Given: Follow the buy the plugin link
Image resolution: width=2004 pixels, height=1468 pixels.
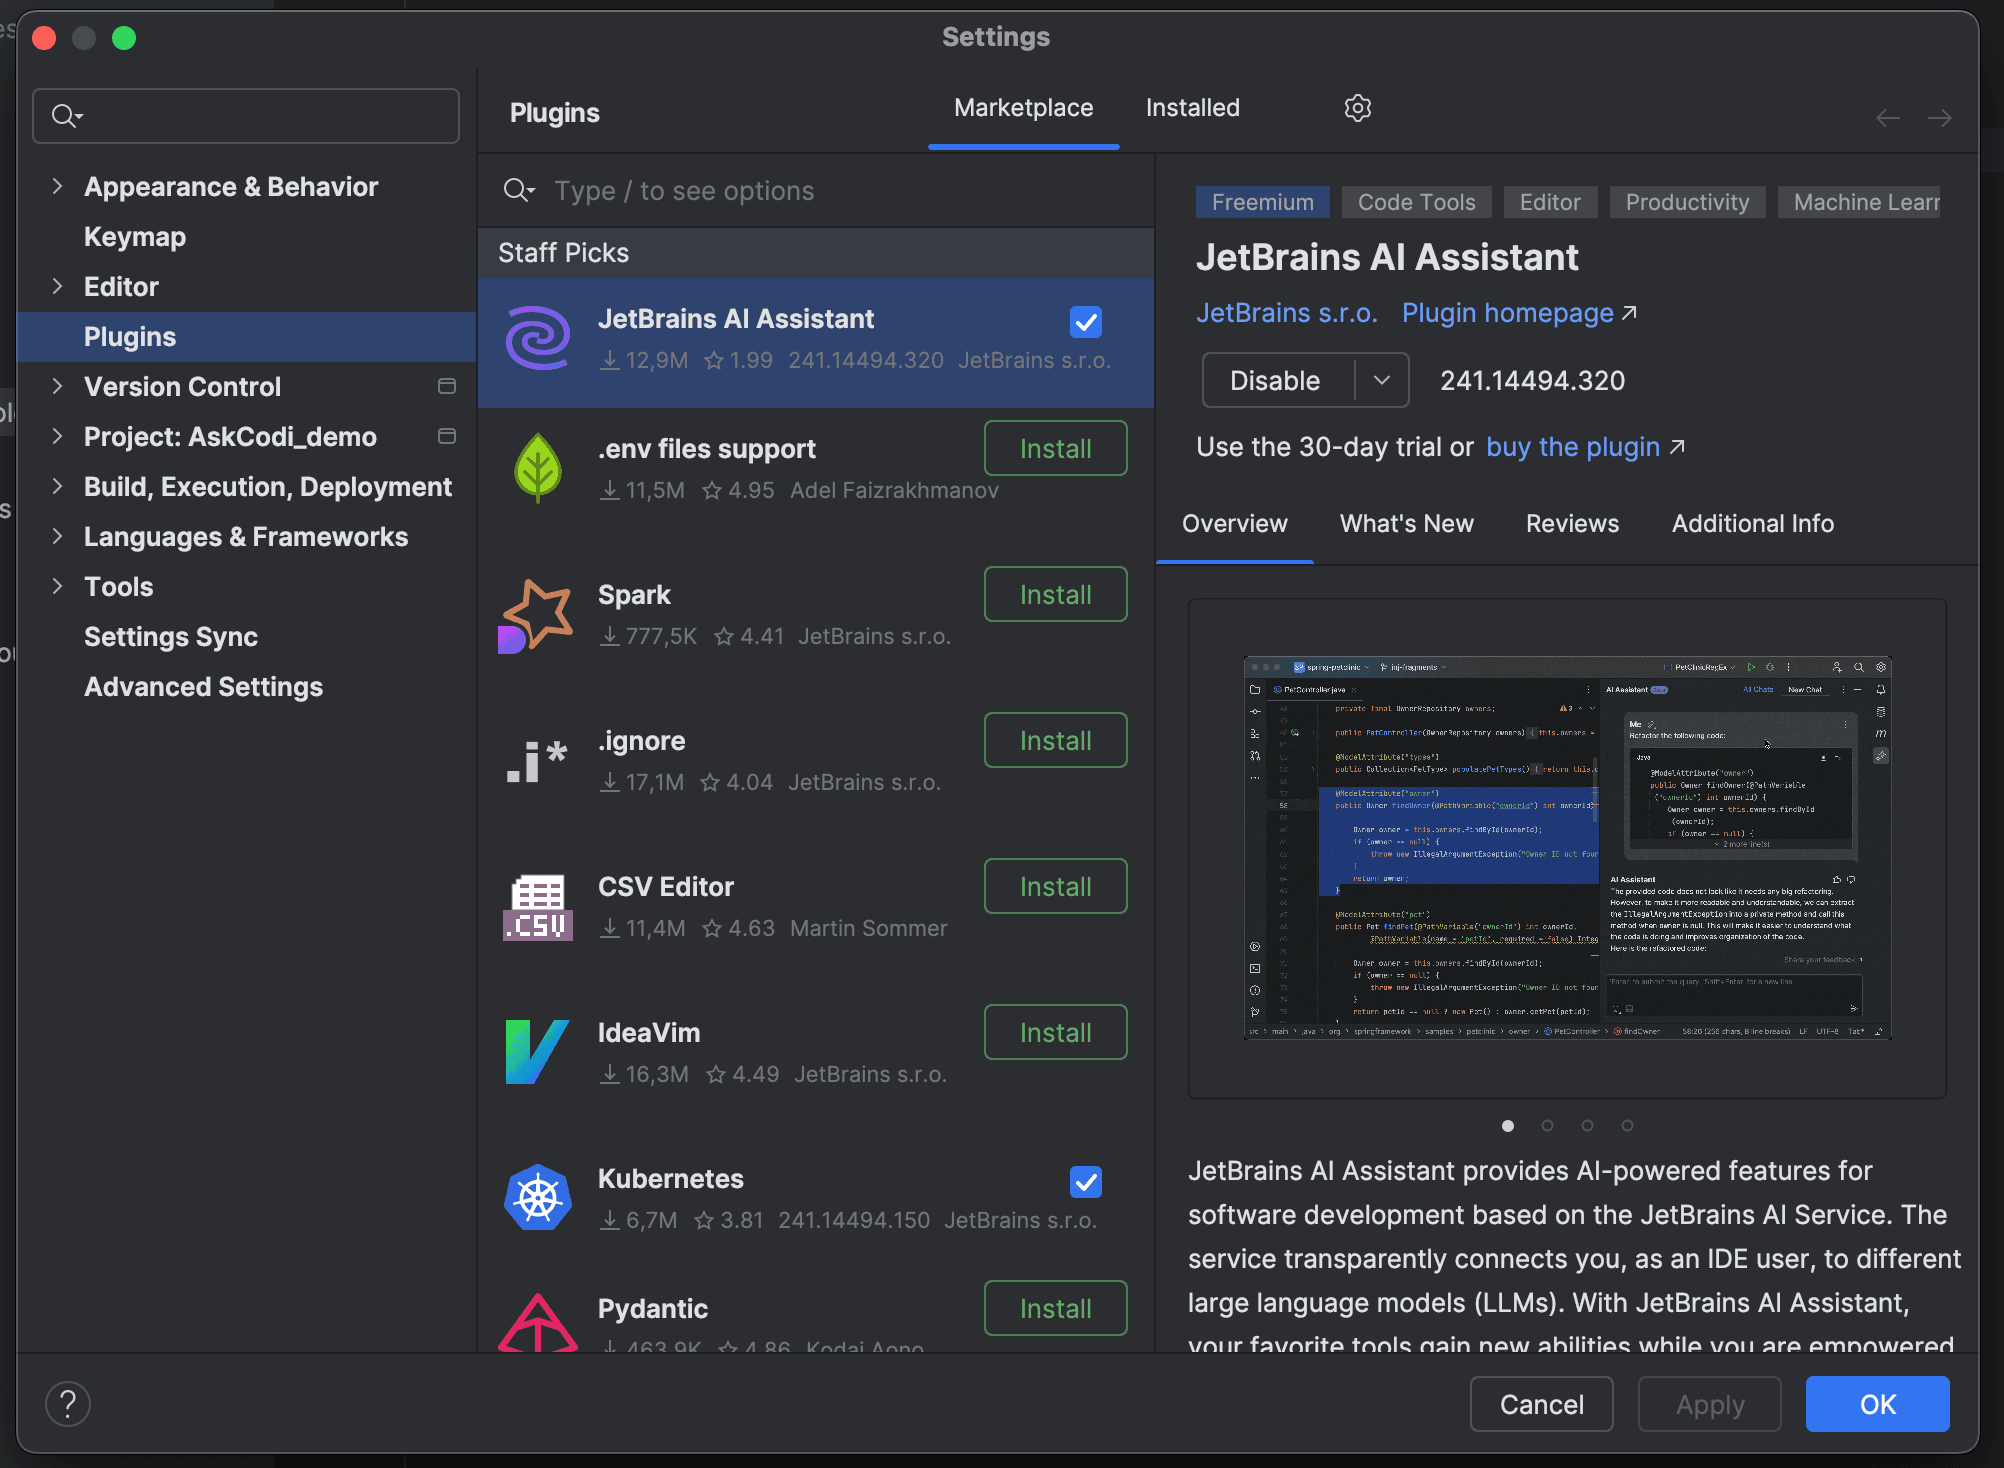Looking at the screenshot, I should pos(1573,447).
